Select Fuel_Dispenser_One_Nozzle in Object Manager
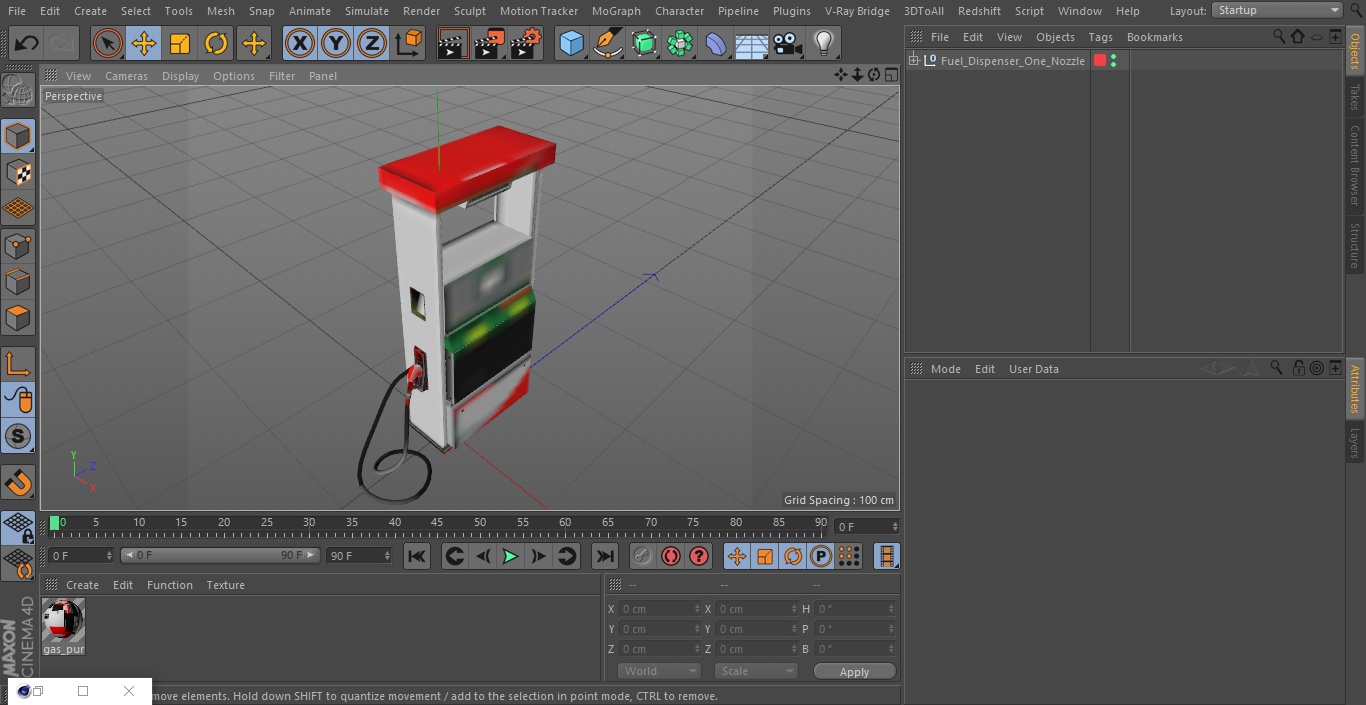1366x705 pixels. pyautogui.click(x=1012, y=61)
